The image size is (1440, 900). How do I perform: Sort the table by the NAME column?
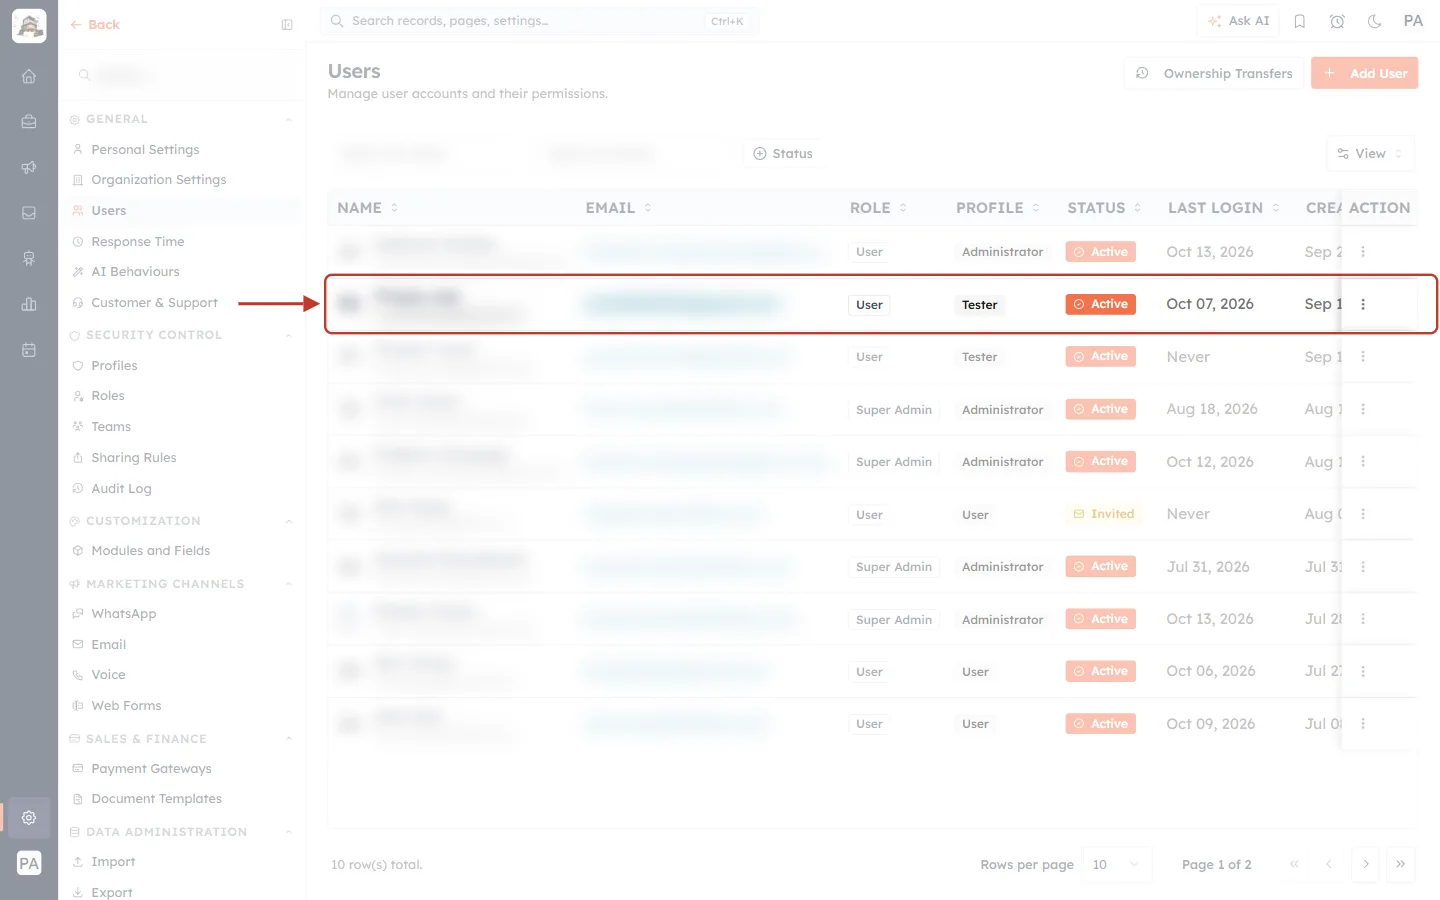pyautogui.click(x=367, y=208)
